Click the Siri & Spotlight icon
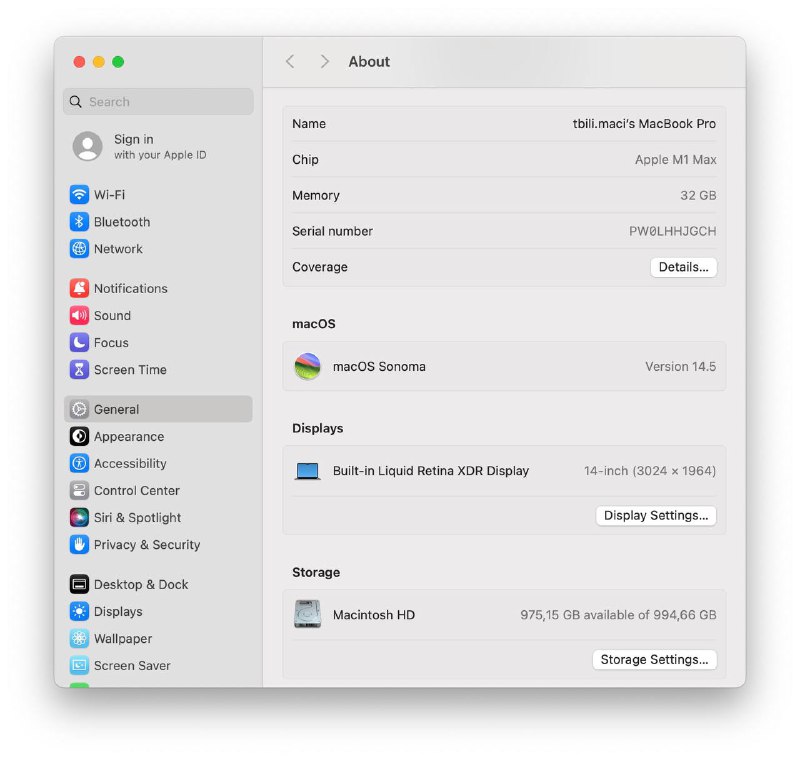This screenshot has height=759, width=800. point(79,517)
